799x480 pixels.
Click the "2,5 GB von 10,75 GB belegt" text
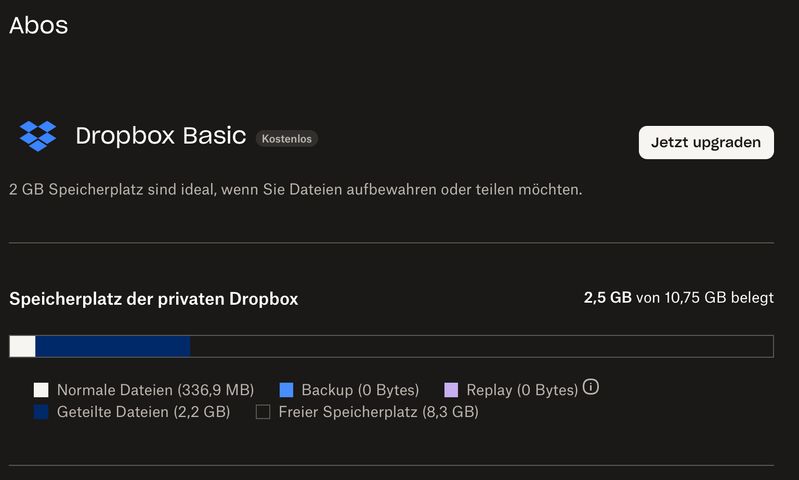678,298
